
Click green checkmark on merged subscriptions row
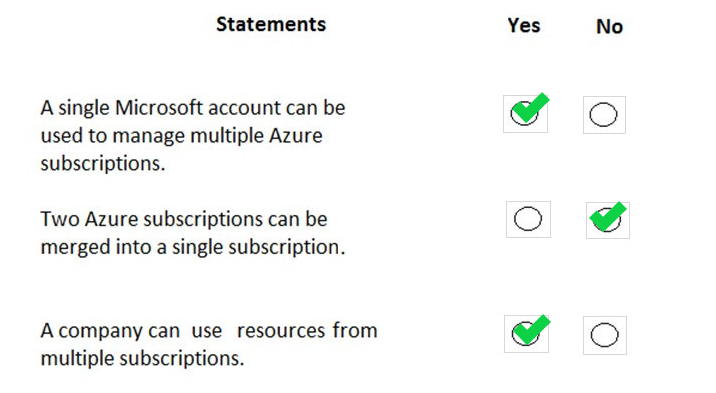click(608, 216)
